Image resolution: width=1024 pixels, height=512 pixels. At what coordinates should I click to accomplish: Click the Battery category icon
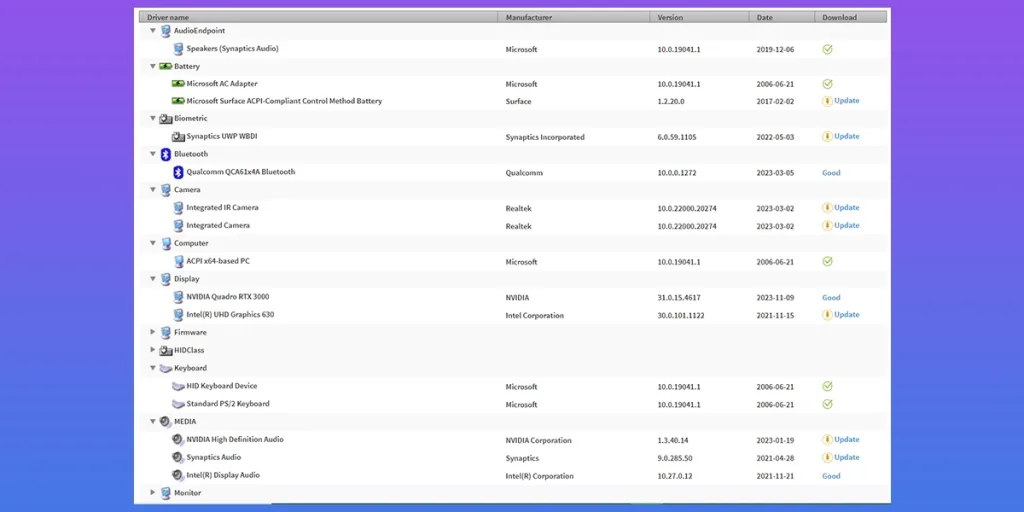(166, 66)
